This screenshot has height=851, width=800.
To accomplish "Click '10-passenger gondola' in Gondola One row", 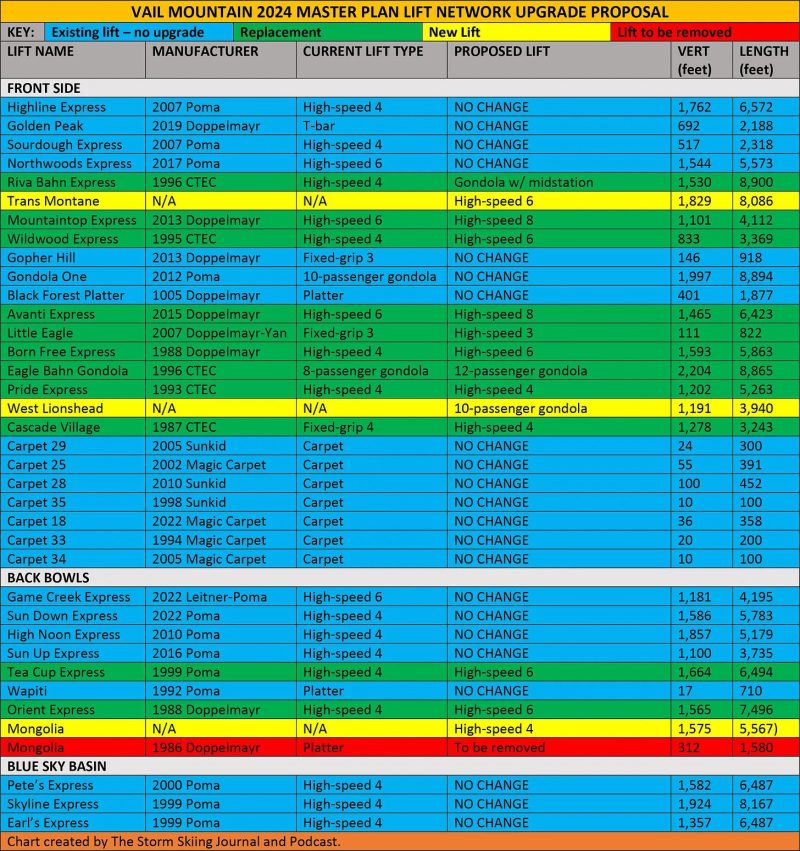I will coord(370,276).
